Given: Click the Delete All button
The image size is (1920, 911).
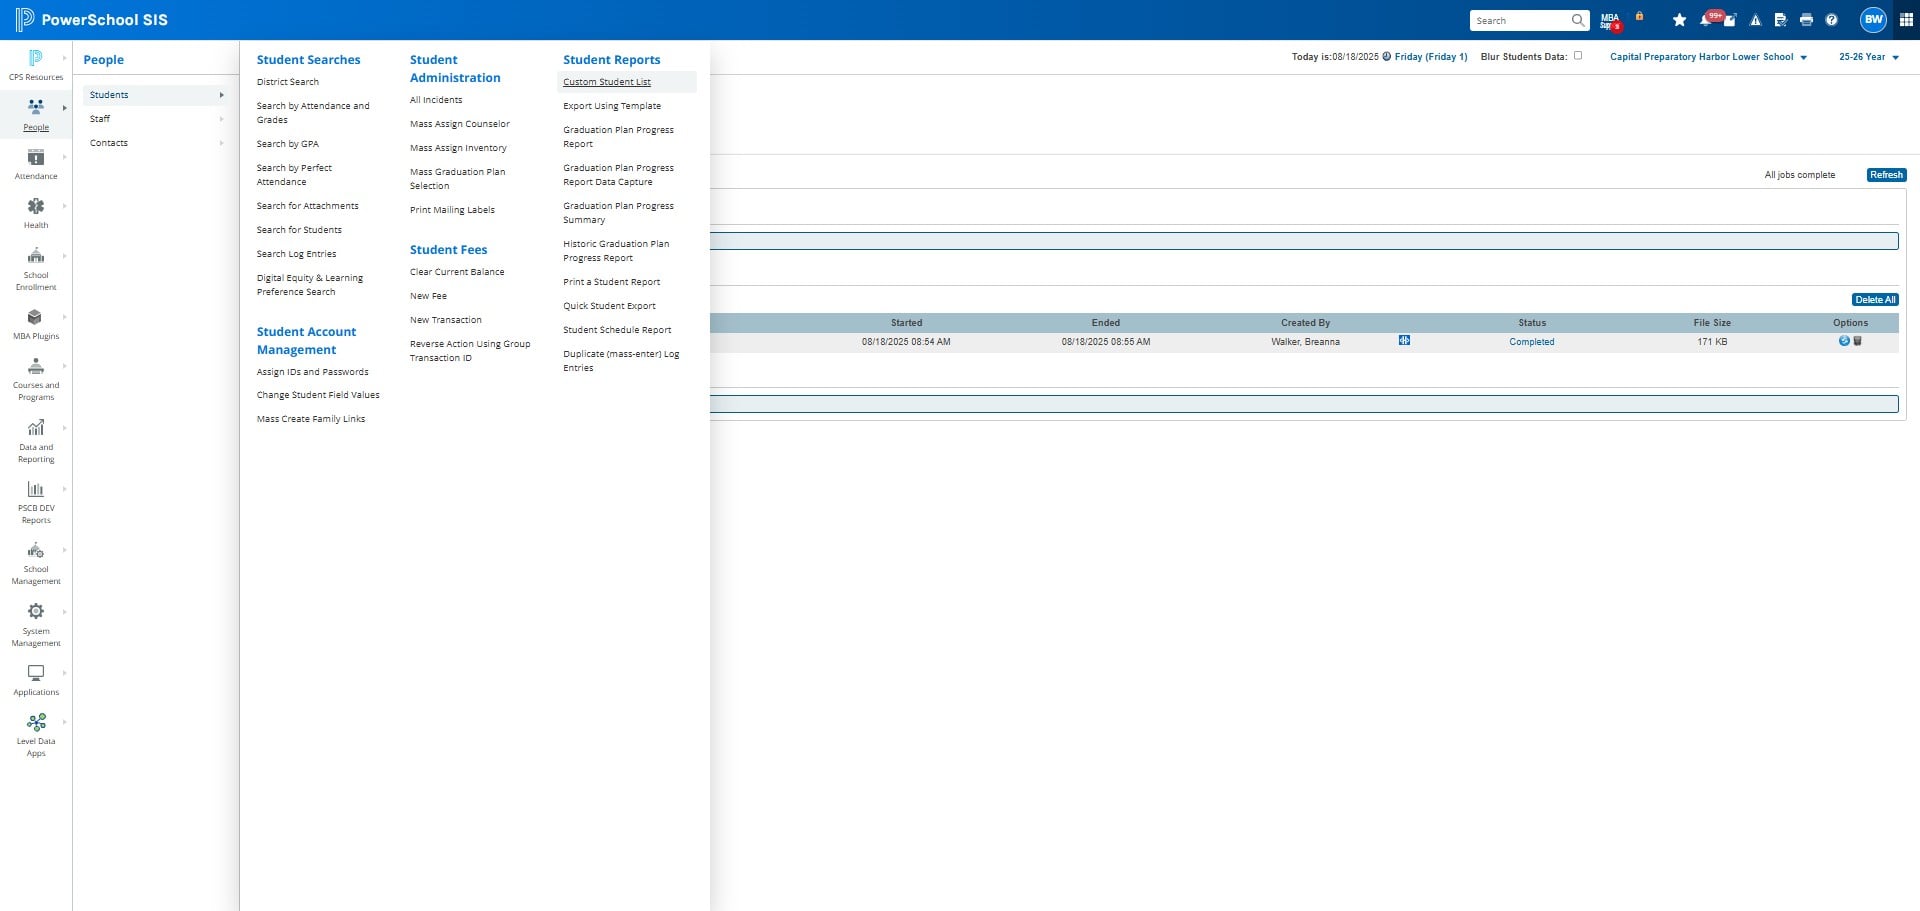Looking at the screenshot, I should click(x=1874, y=300).
